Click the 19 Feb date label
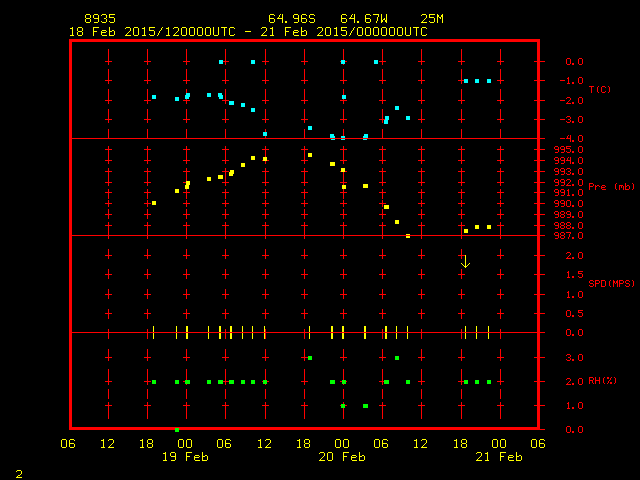 pos(185,457)
